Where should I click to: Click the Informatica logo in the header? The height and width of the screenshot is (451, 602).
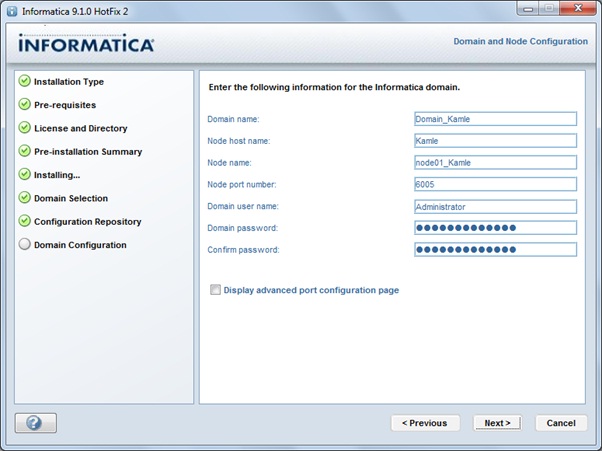pos(86,43)
